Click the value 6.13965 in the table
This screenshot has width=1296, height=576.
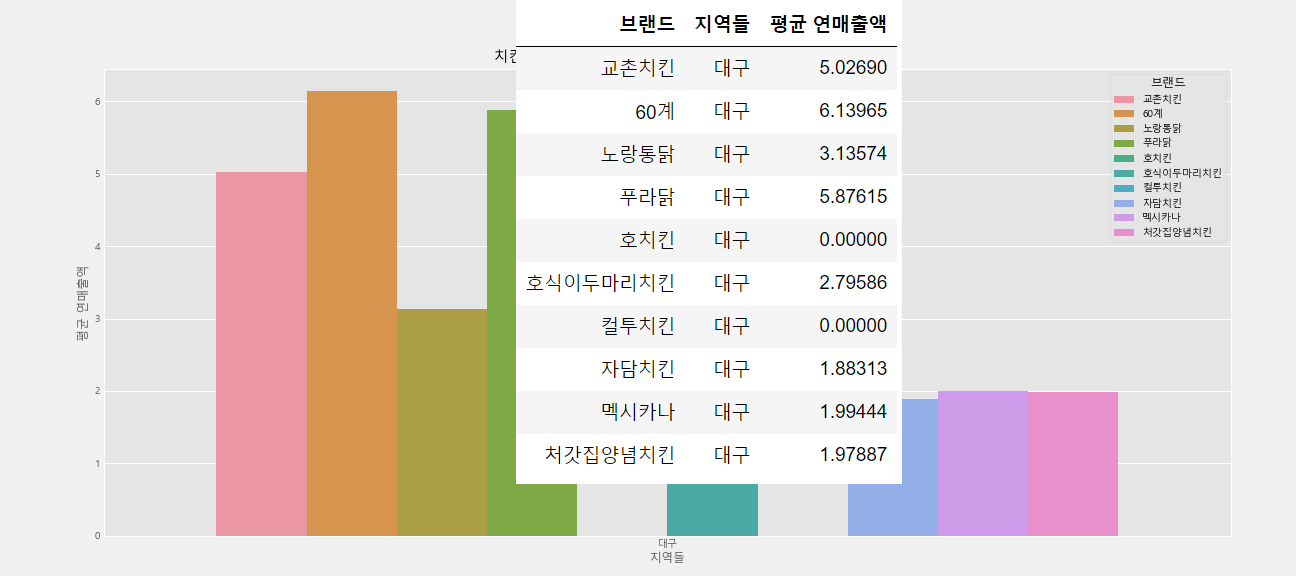click(853, 111)
